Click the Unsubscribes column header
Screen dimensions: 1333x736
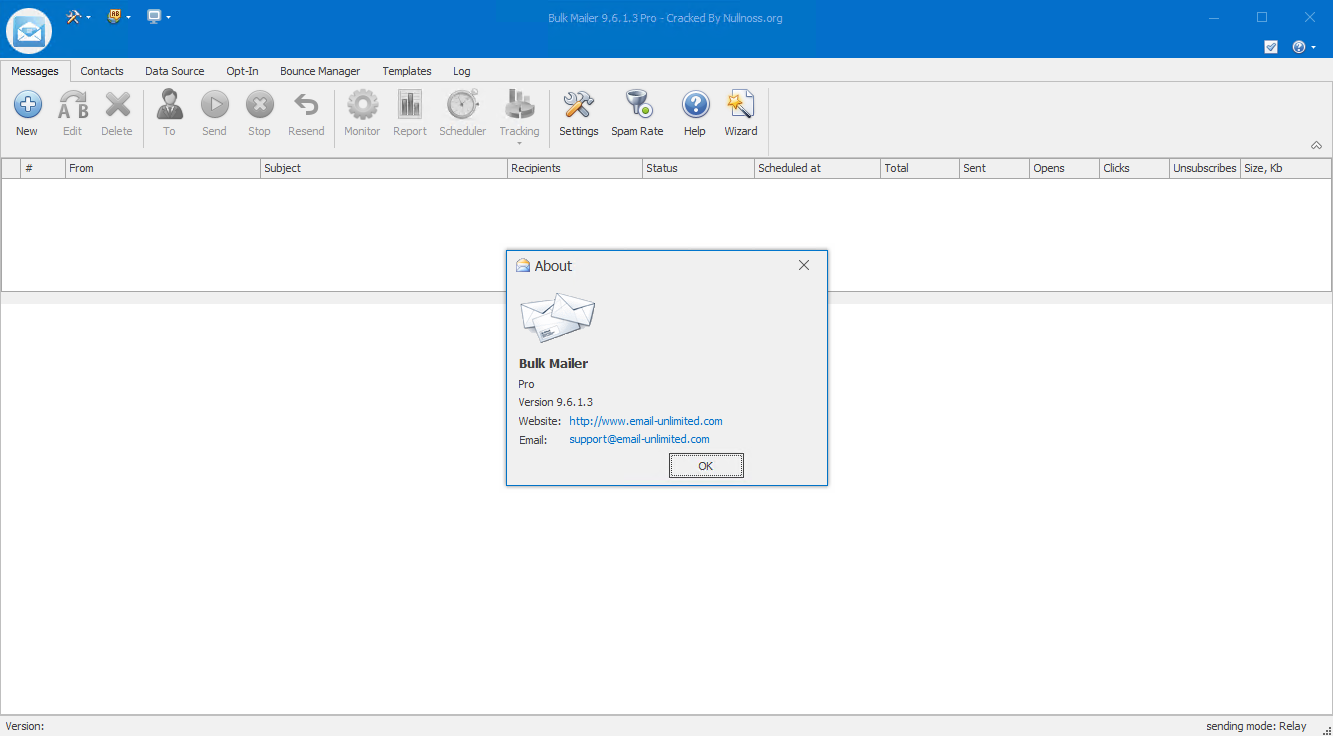coord(1205,168)
